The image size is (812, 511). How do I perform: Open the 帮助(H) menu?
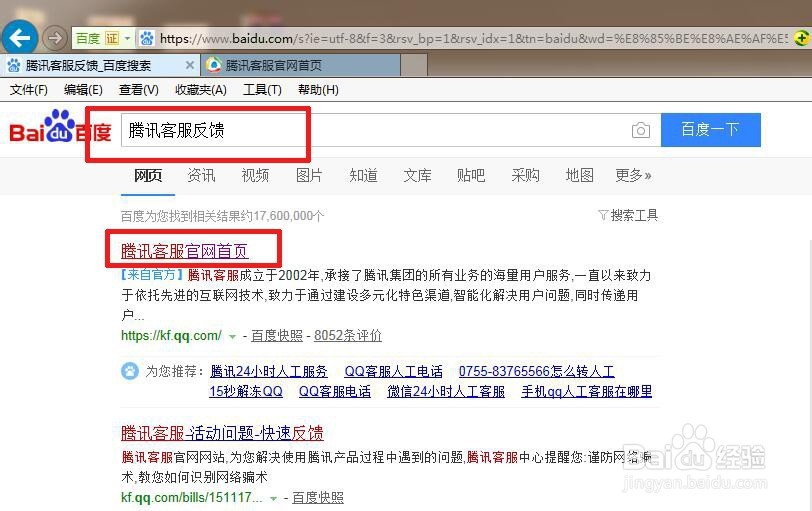click(318, 90)
